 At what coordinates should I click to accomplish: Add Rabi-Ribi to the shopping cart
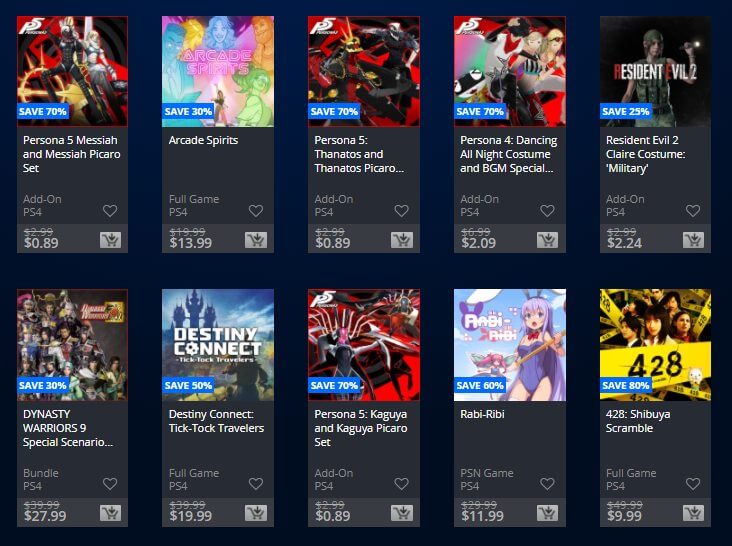547,513
